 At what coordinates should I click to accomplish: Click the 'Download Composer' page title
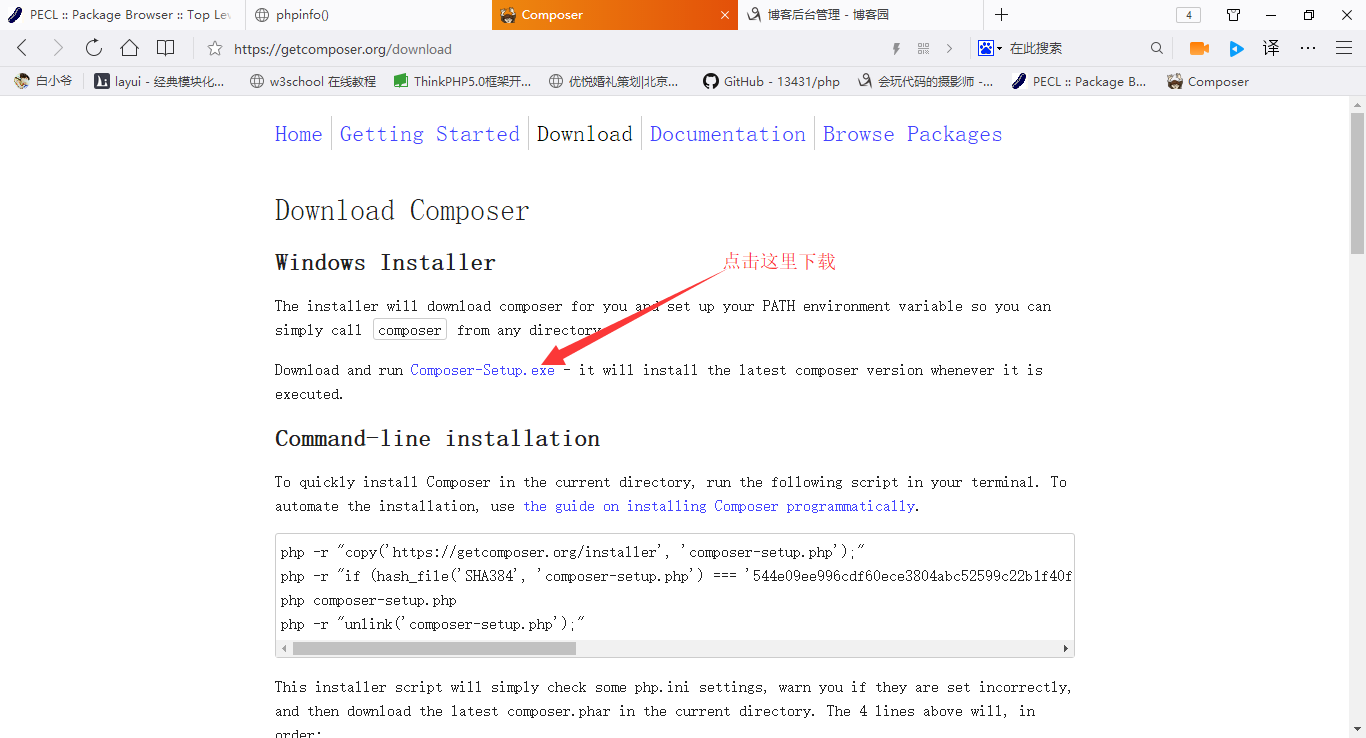point(402,210)
